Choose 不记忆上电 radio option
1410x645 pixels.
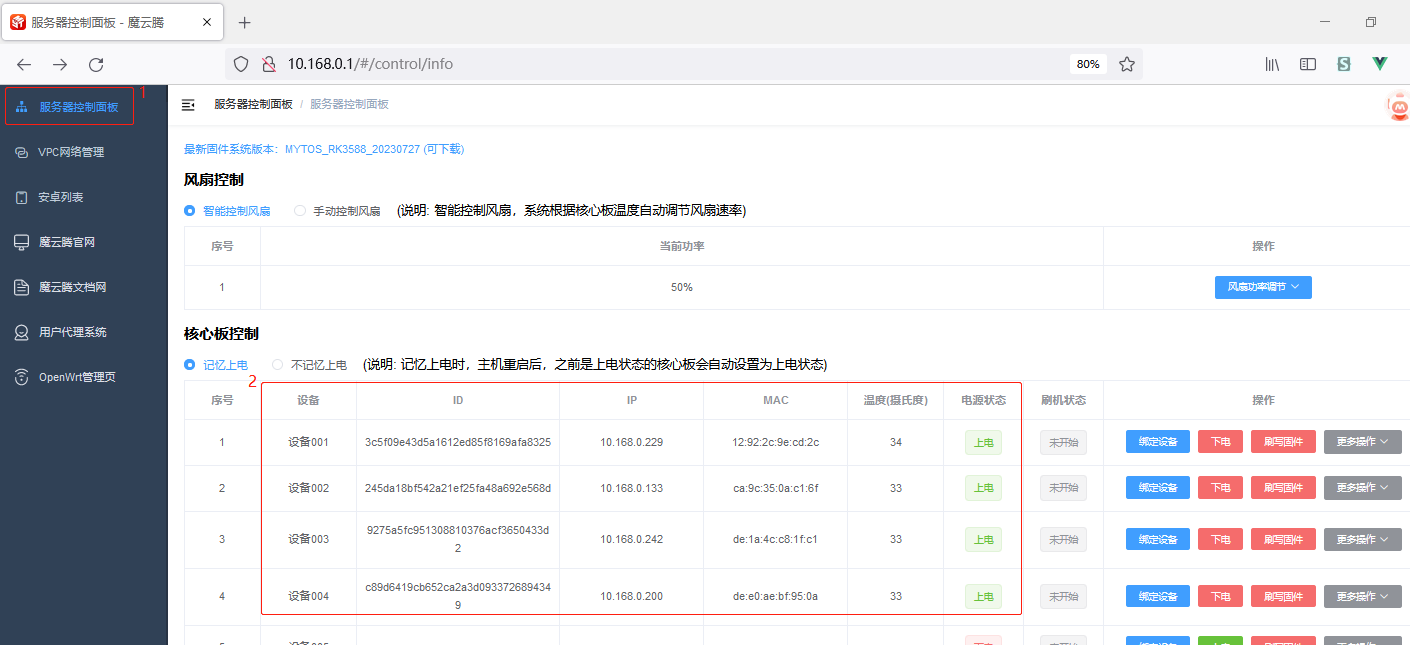[x=279, y=365]
